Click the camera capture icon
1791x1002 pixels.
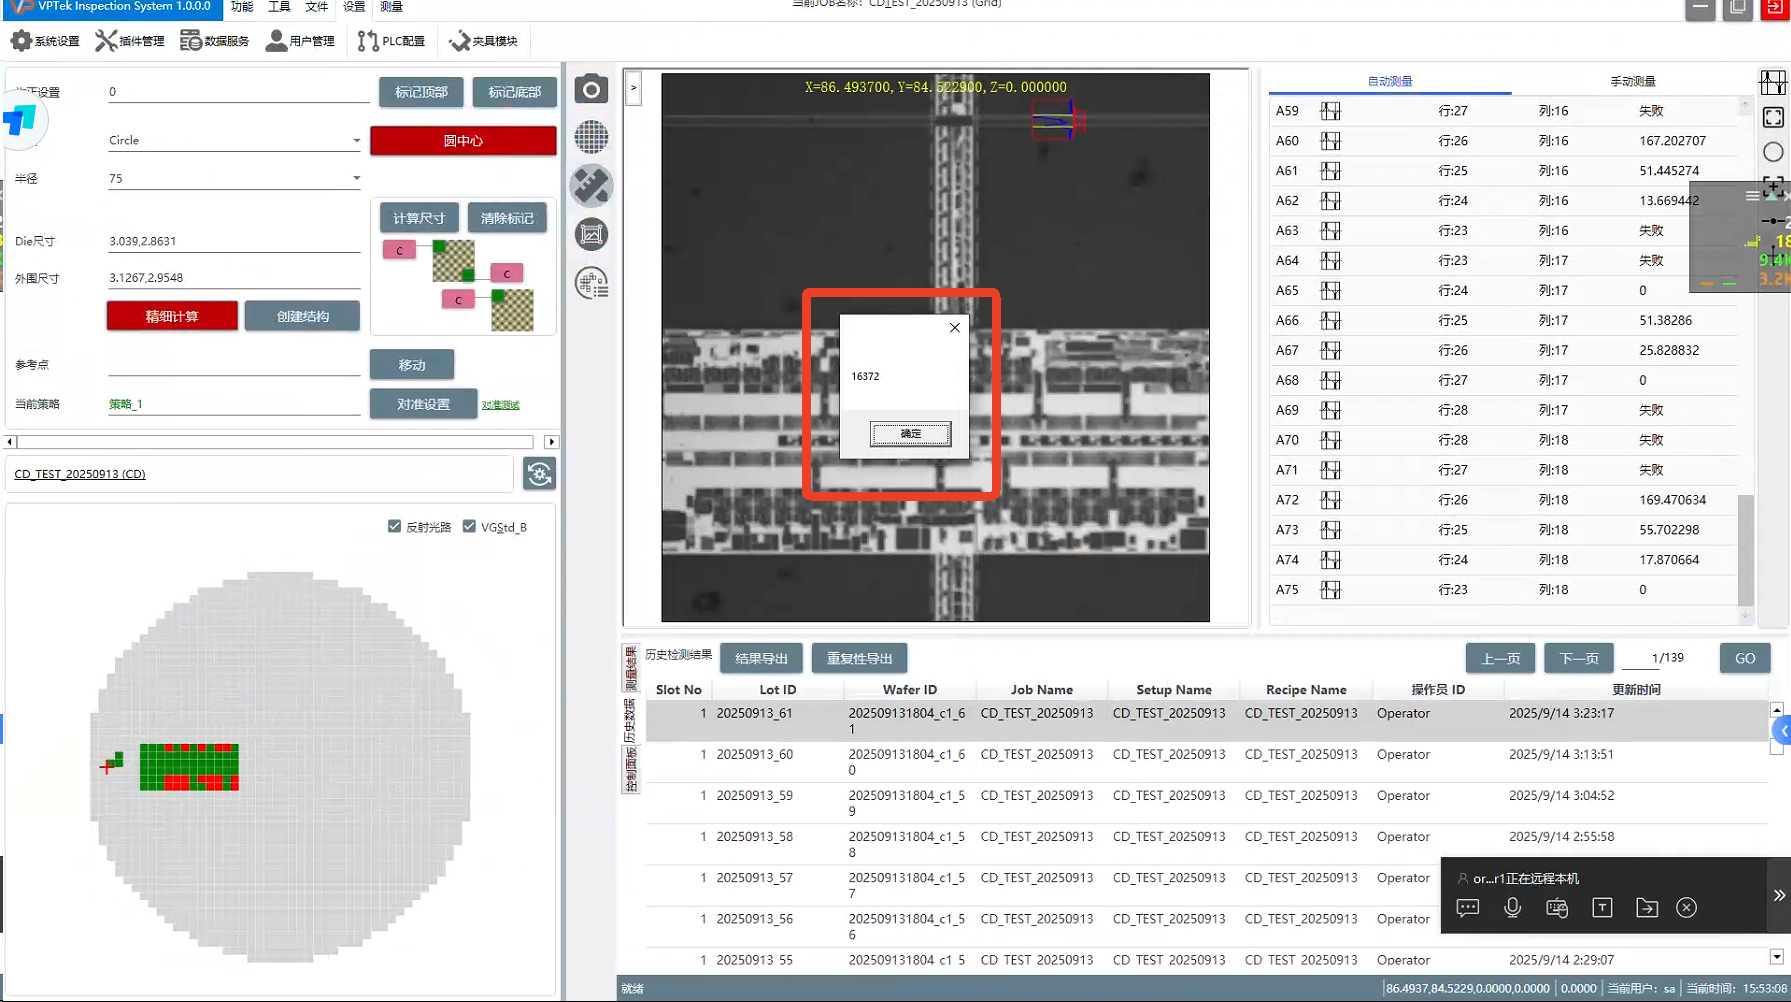tap(591, 90)
